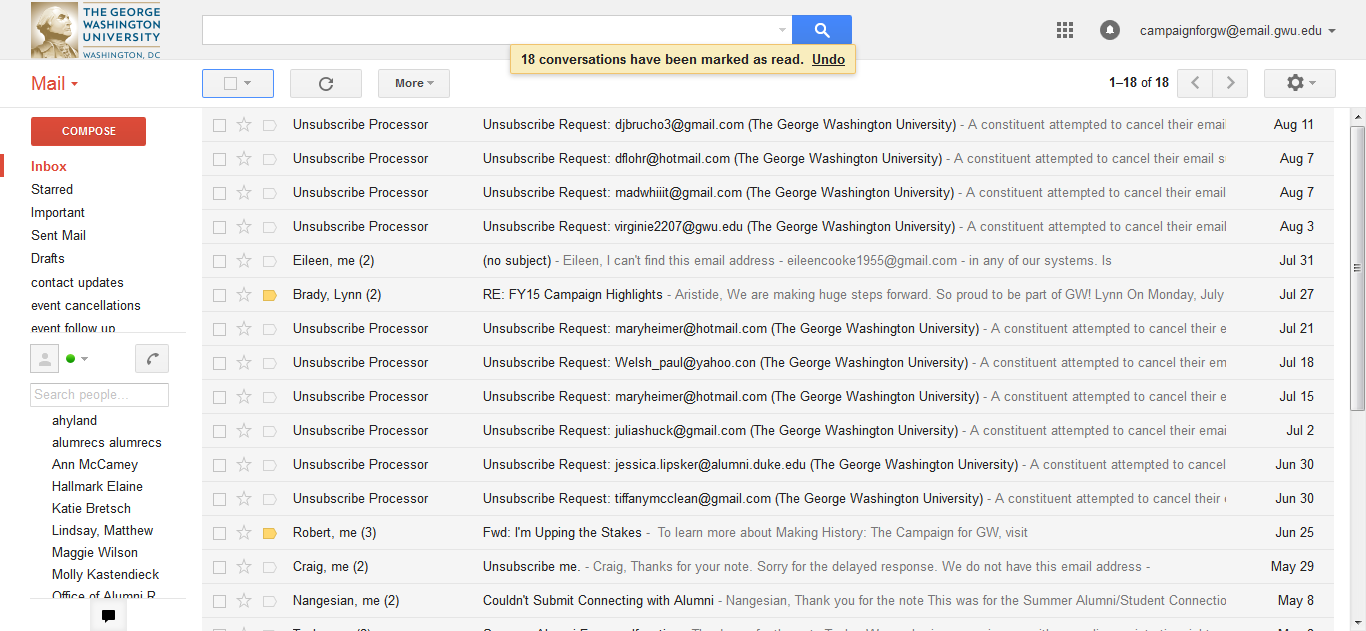Star the djbrucho3@gmail.com unsubscribe email
Image resolution: width=1366 pixels, height=631 pixels.
pos(244,125)
